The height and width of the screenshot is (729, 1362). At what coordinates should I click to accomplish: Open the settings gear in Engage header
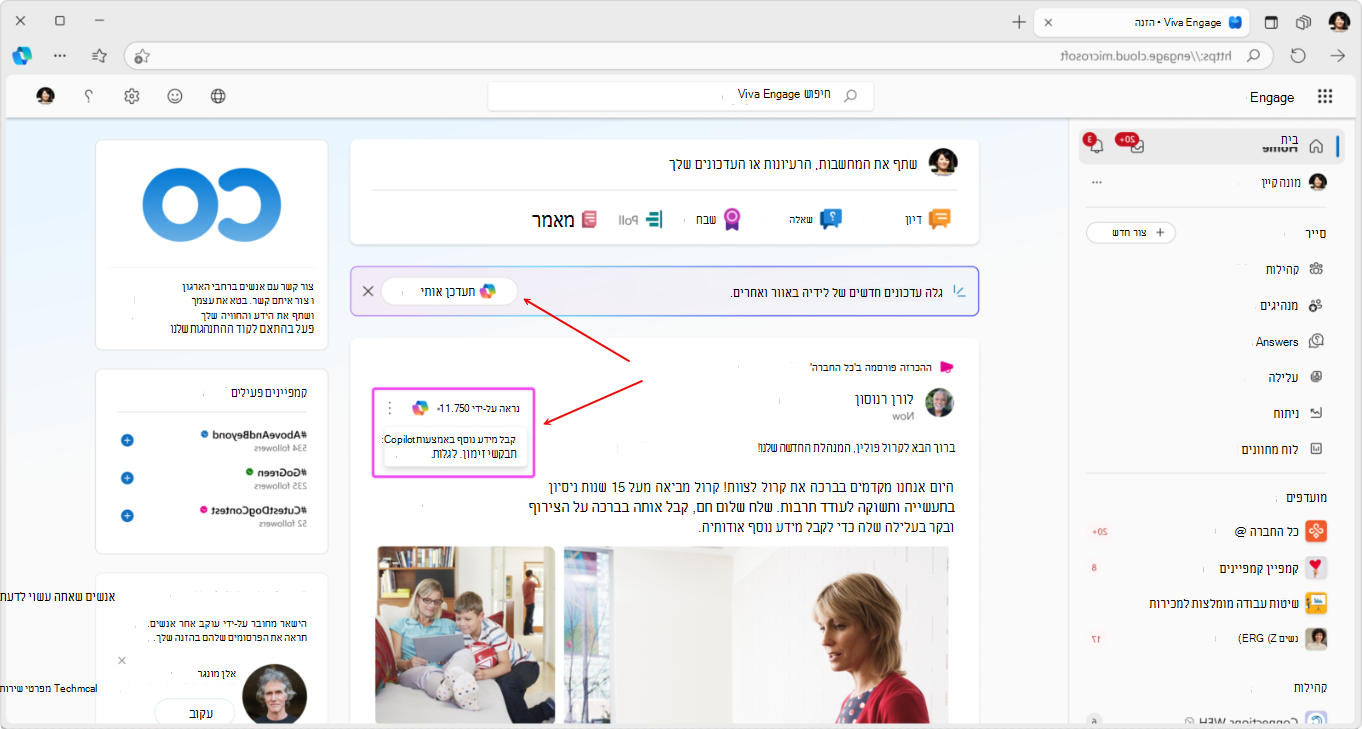point(132,96)
